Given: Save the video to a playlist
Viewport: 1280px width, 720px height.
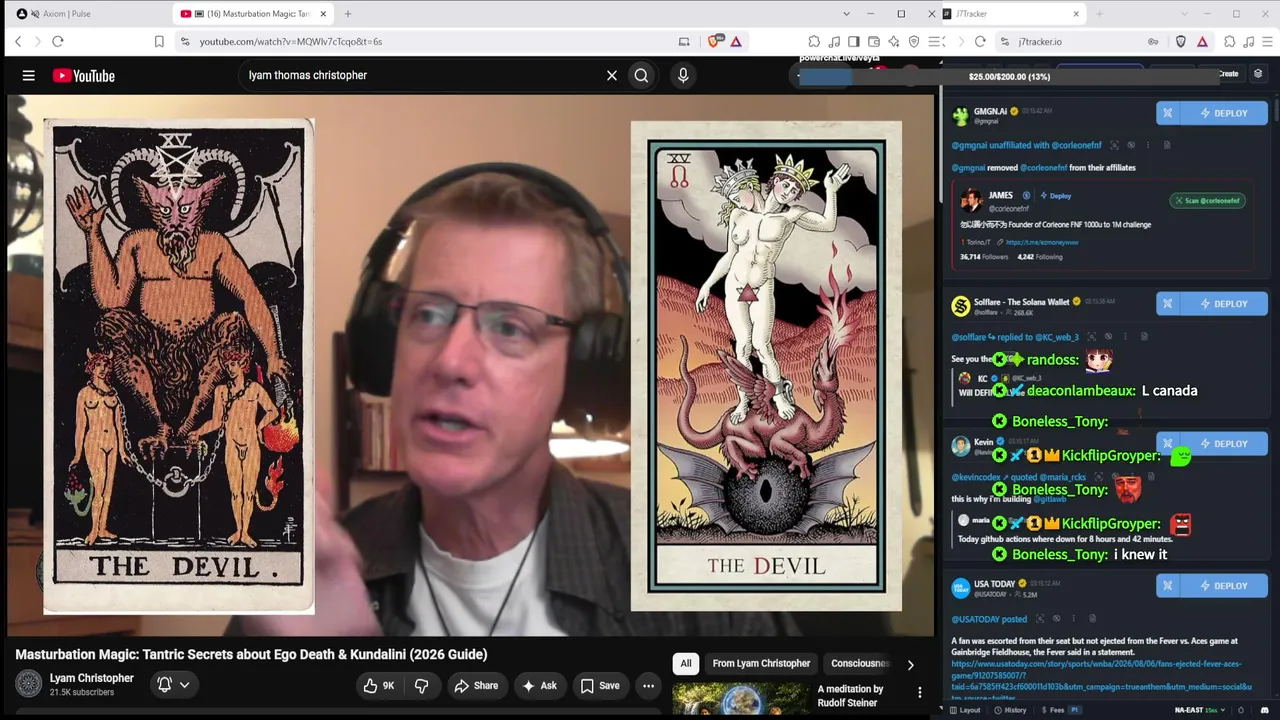Looking at the screenshot, I should pos(600,686).
